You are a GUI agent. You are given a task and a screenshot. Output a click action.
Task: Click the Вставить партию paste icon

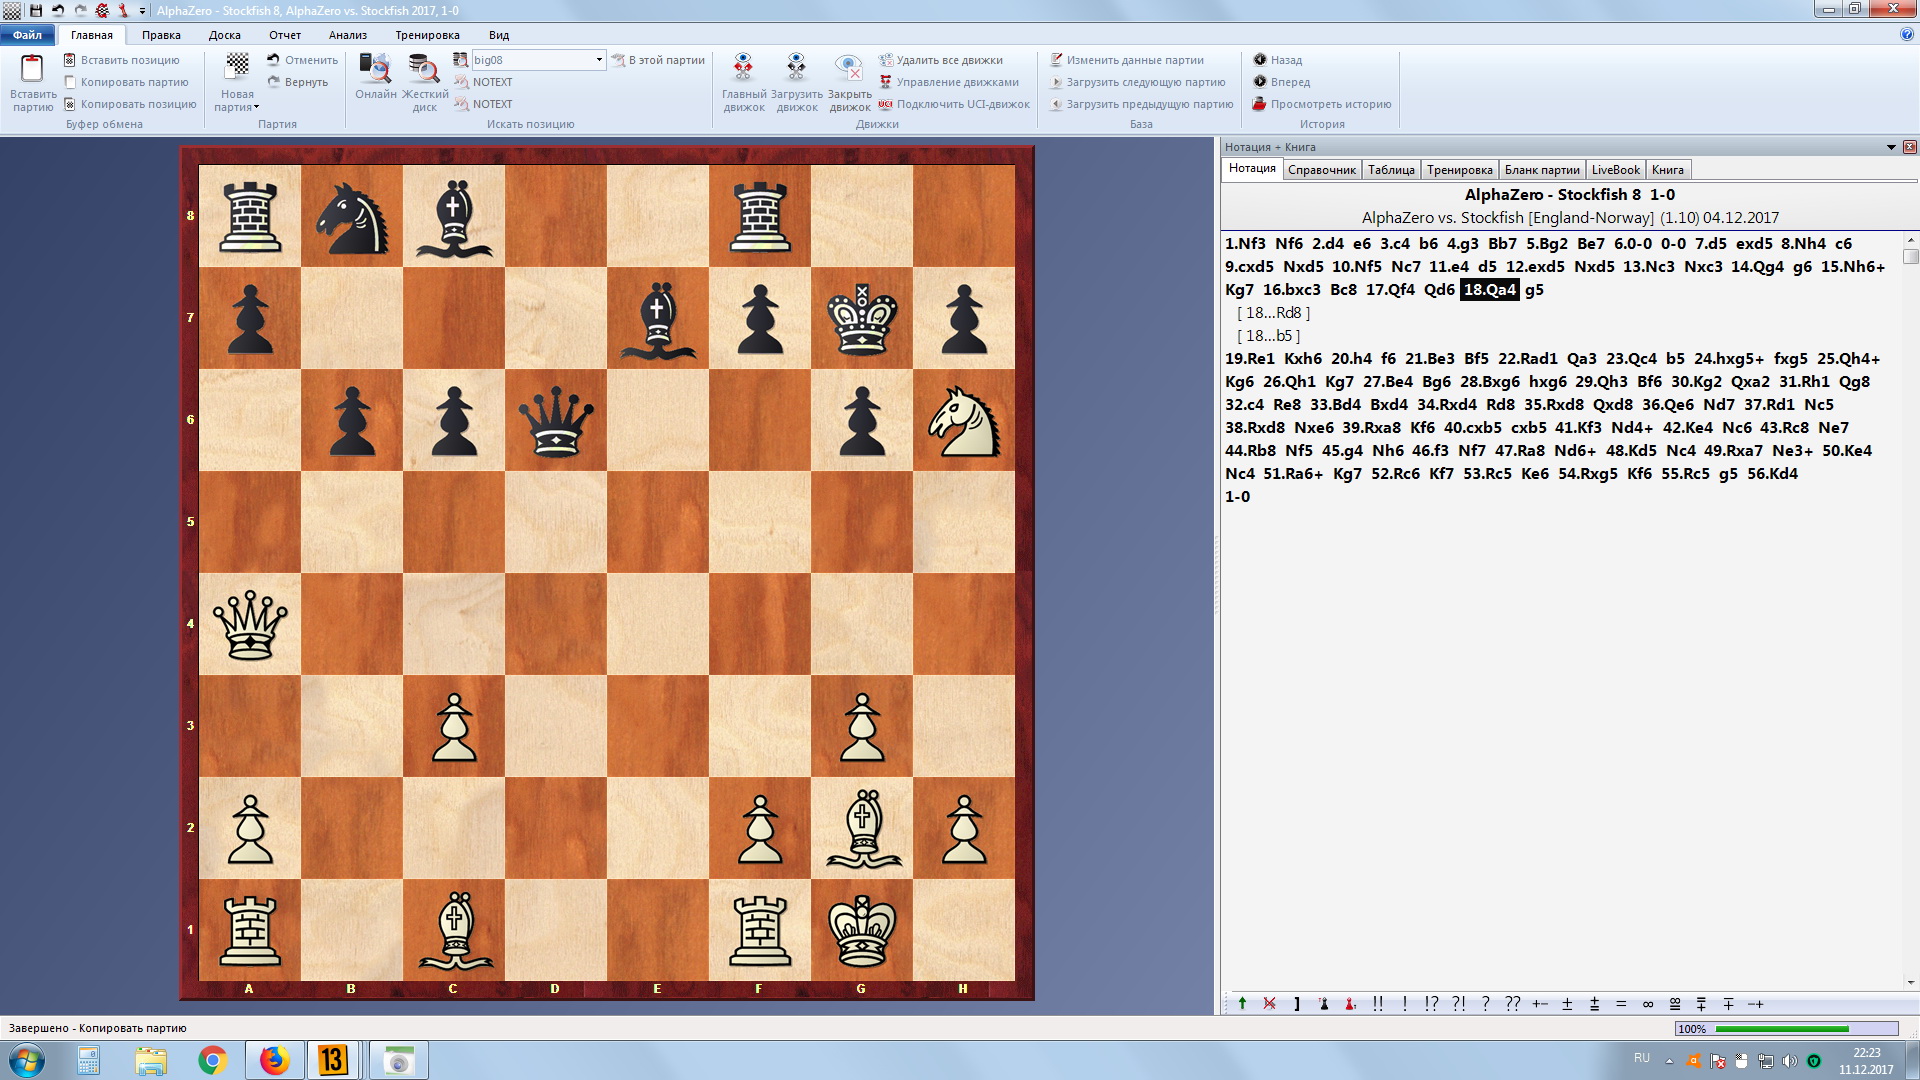pyautogui.click(x=32, y=70)
